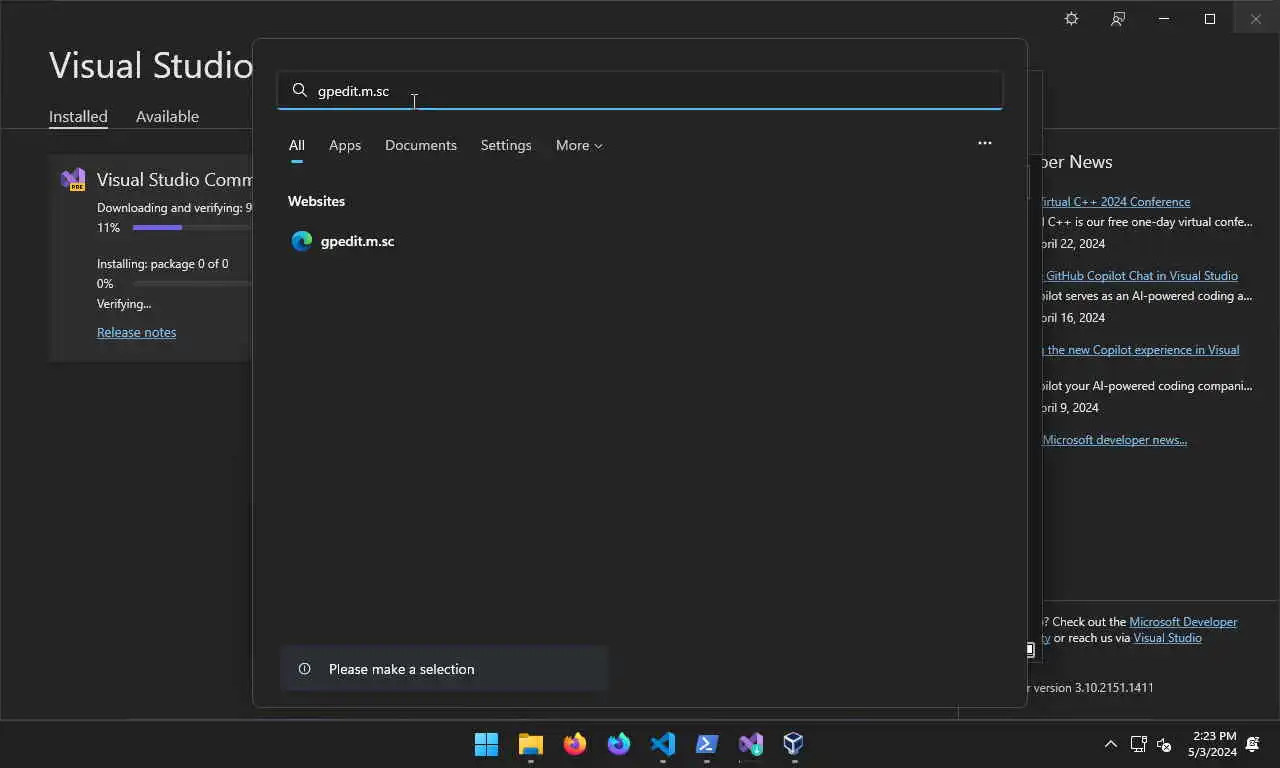Screen dimensions: 1280x768
Task: Open GitHub Copilot Chat in Visual Studio link
Action: tap(1141, 276)
